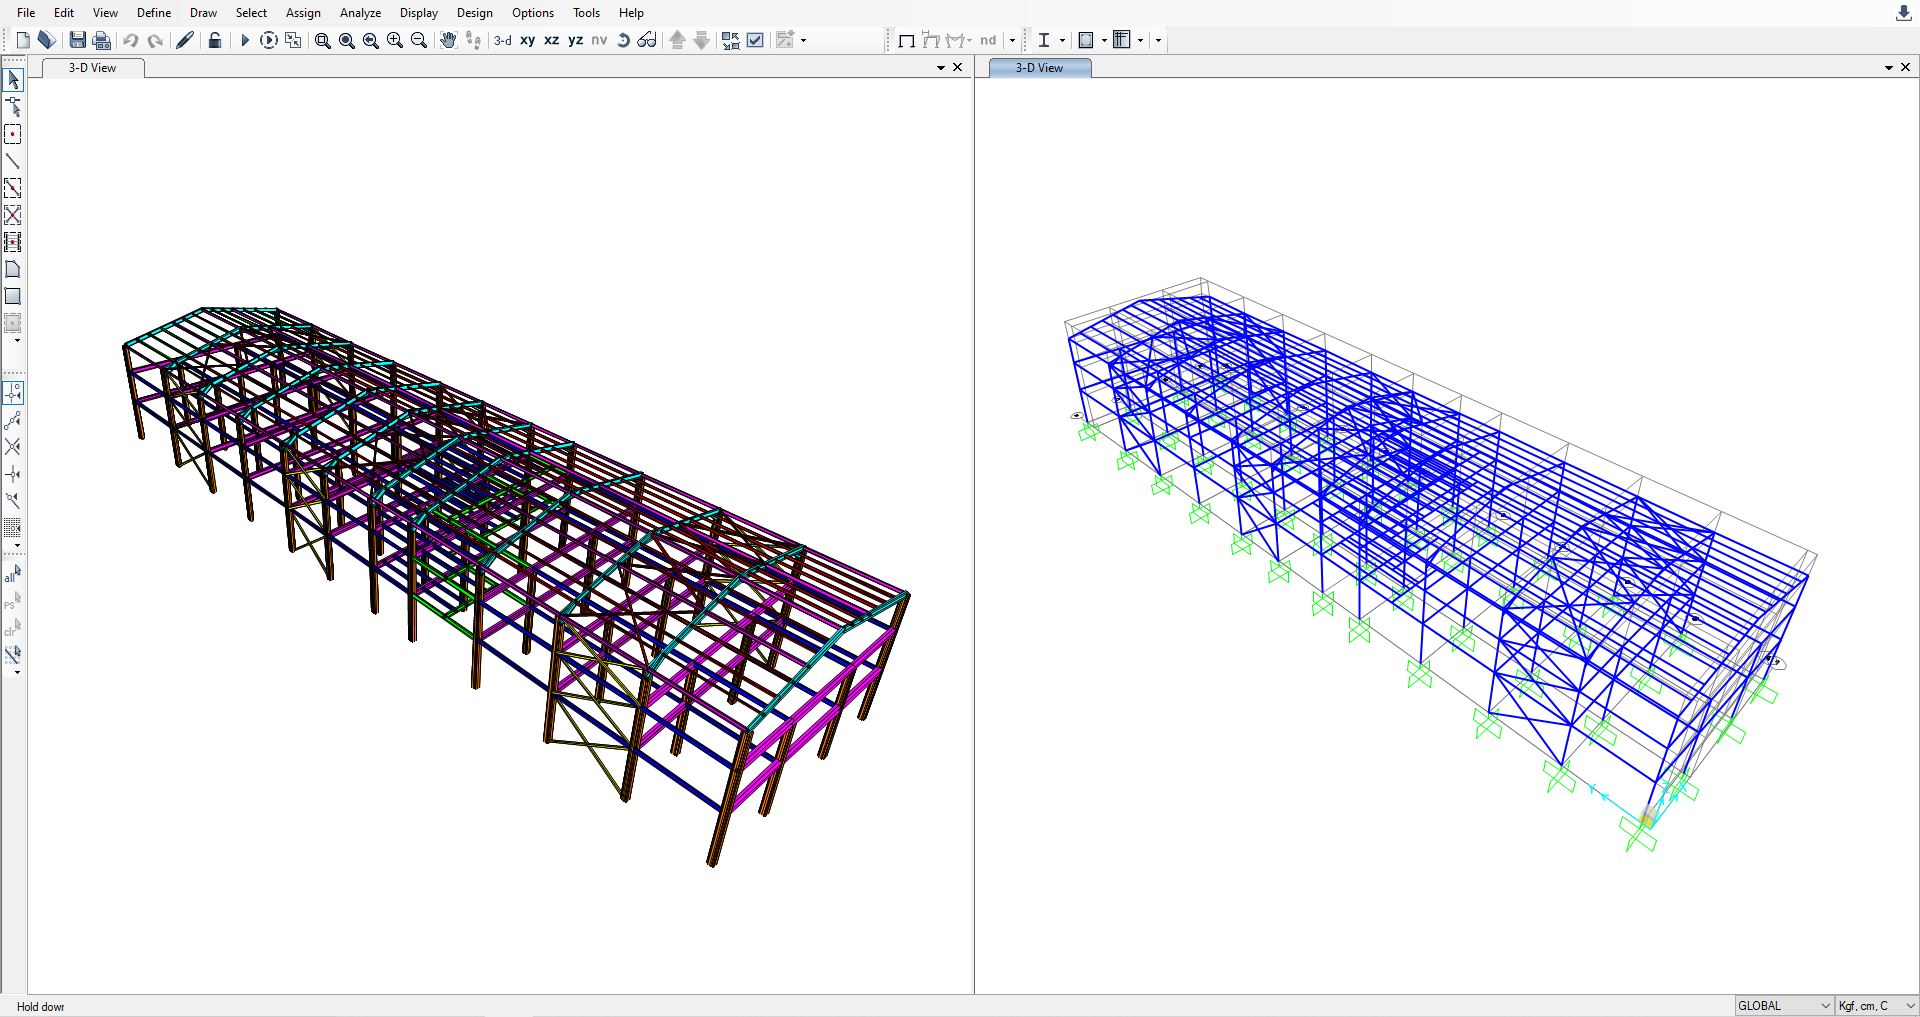Toggle snap to Points and Grid Intersections
1920x1017 pixels.
13,393
